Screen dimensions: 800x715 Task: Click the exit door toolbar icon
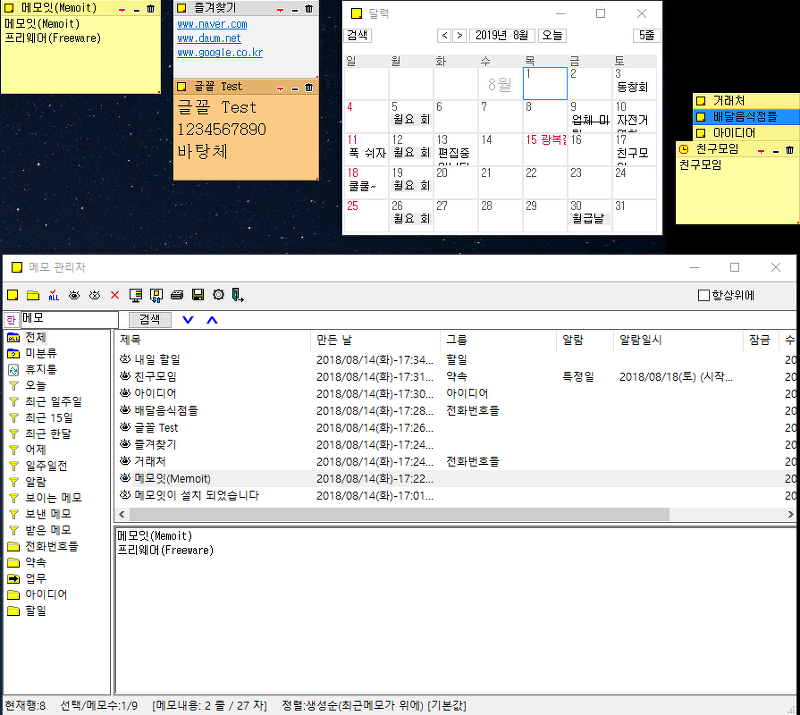point(238,295)
